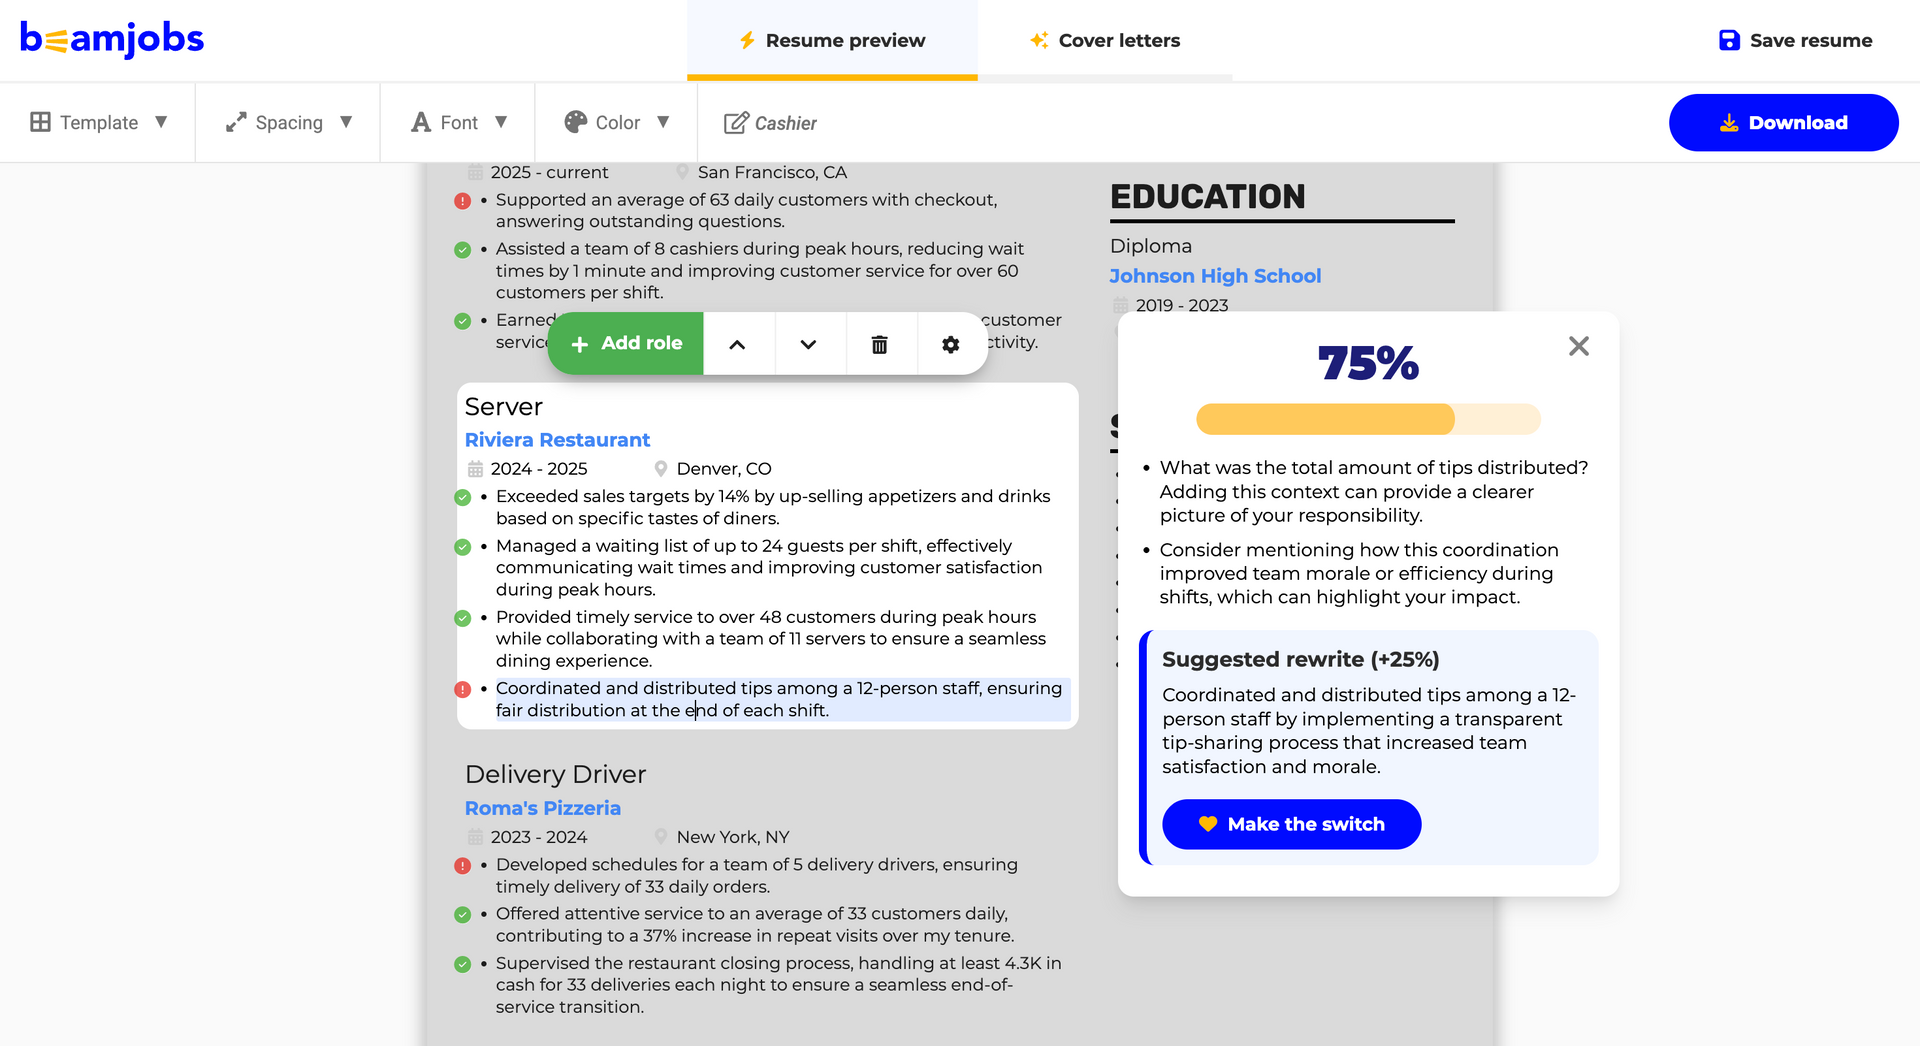The width and height of the screenshot is (1920, 1046).
Task: Click the 75% score value
Action: (1368, 363)
